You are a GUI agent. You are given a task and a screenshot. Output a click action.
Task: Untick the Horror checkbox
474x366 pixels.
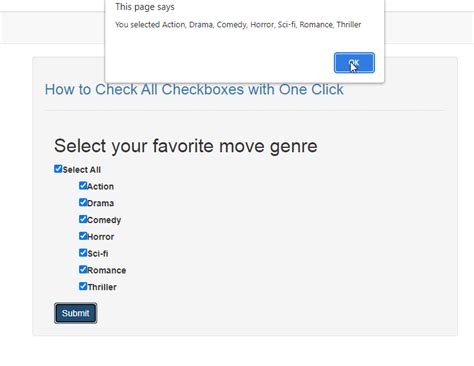tap(83, 236)
